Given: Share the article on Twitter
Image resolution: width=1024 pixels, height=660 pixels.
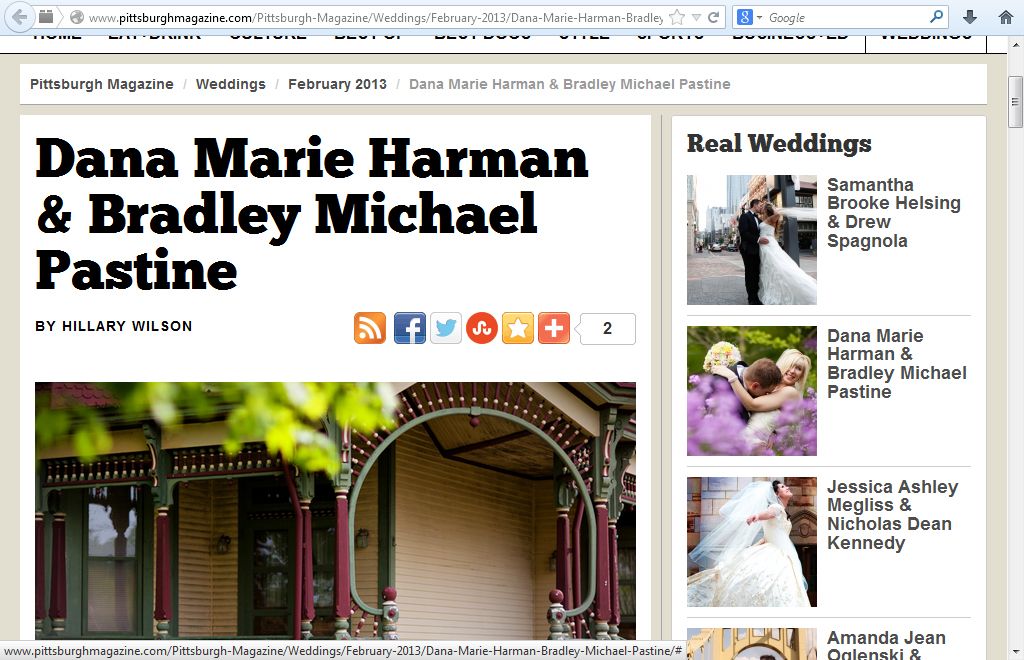Looking at the screenshot, I should pyautogui.click(x=446, y=328).
